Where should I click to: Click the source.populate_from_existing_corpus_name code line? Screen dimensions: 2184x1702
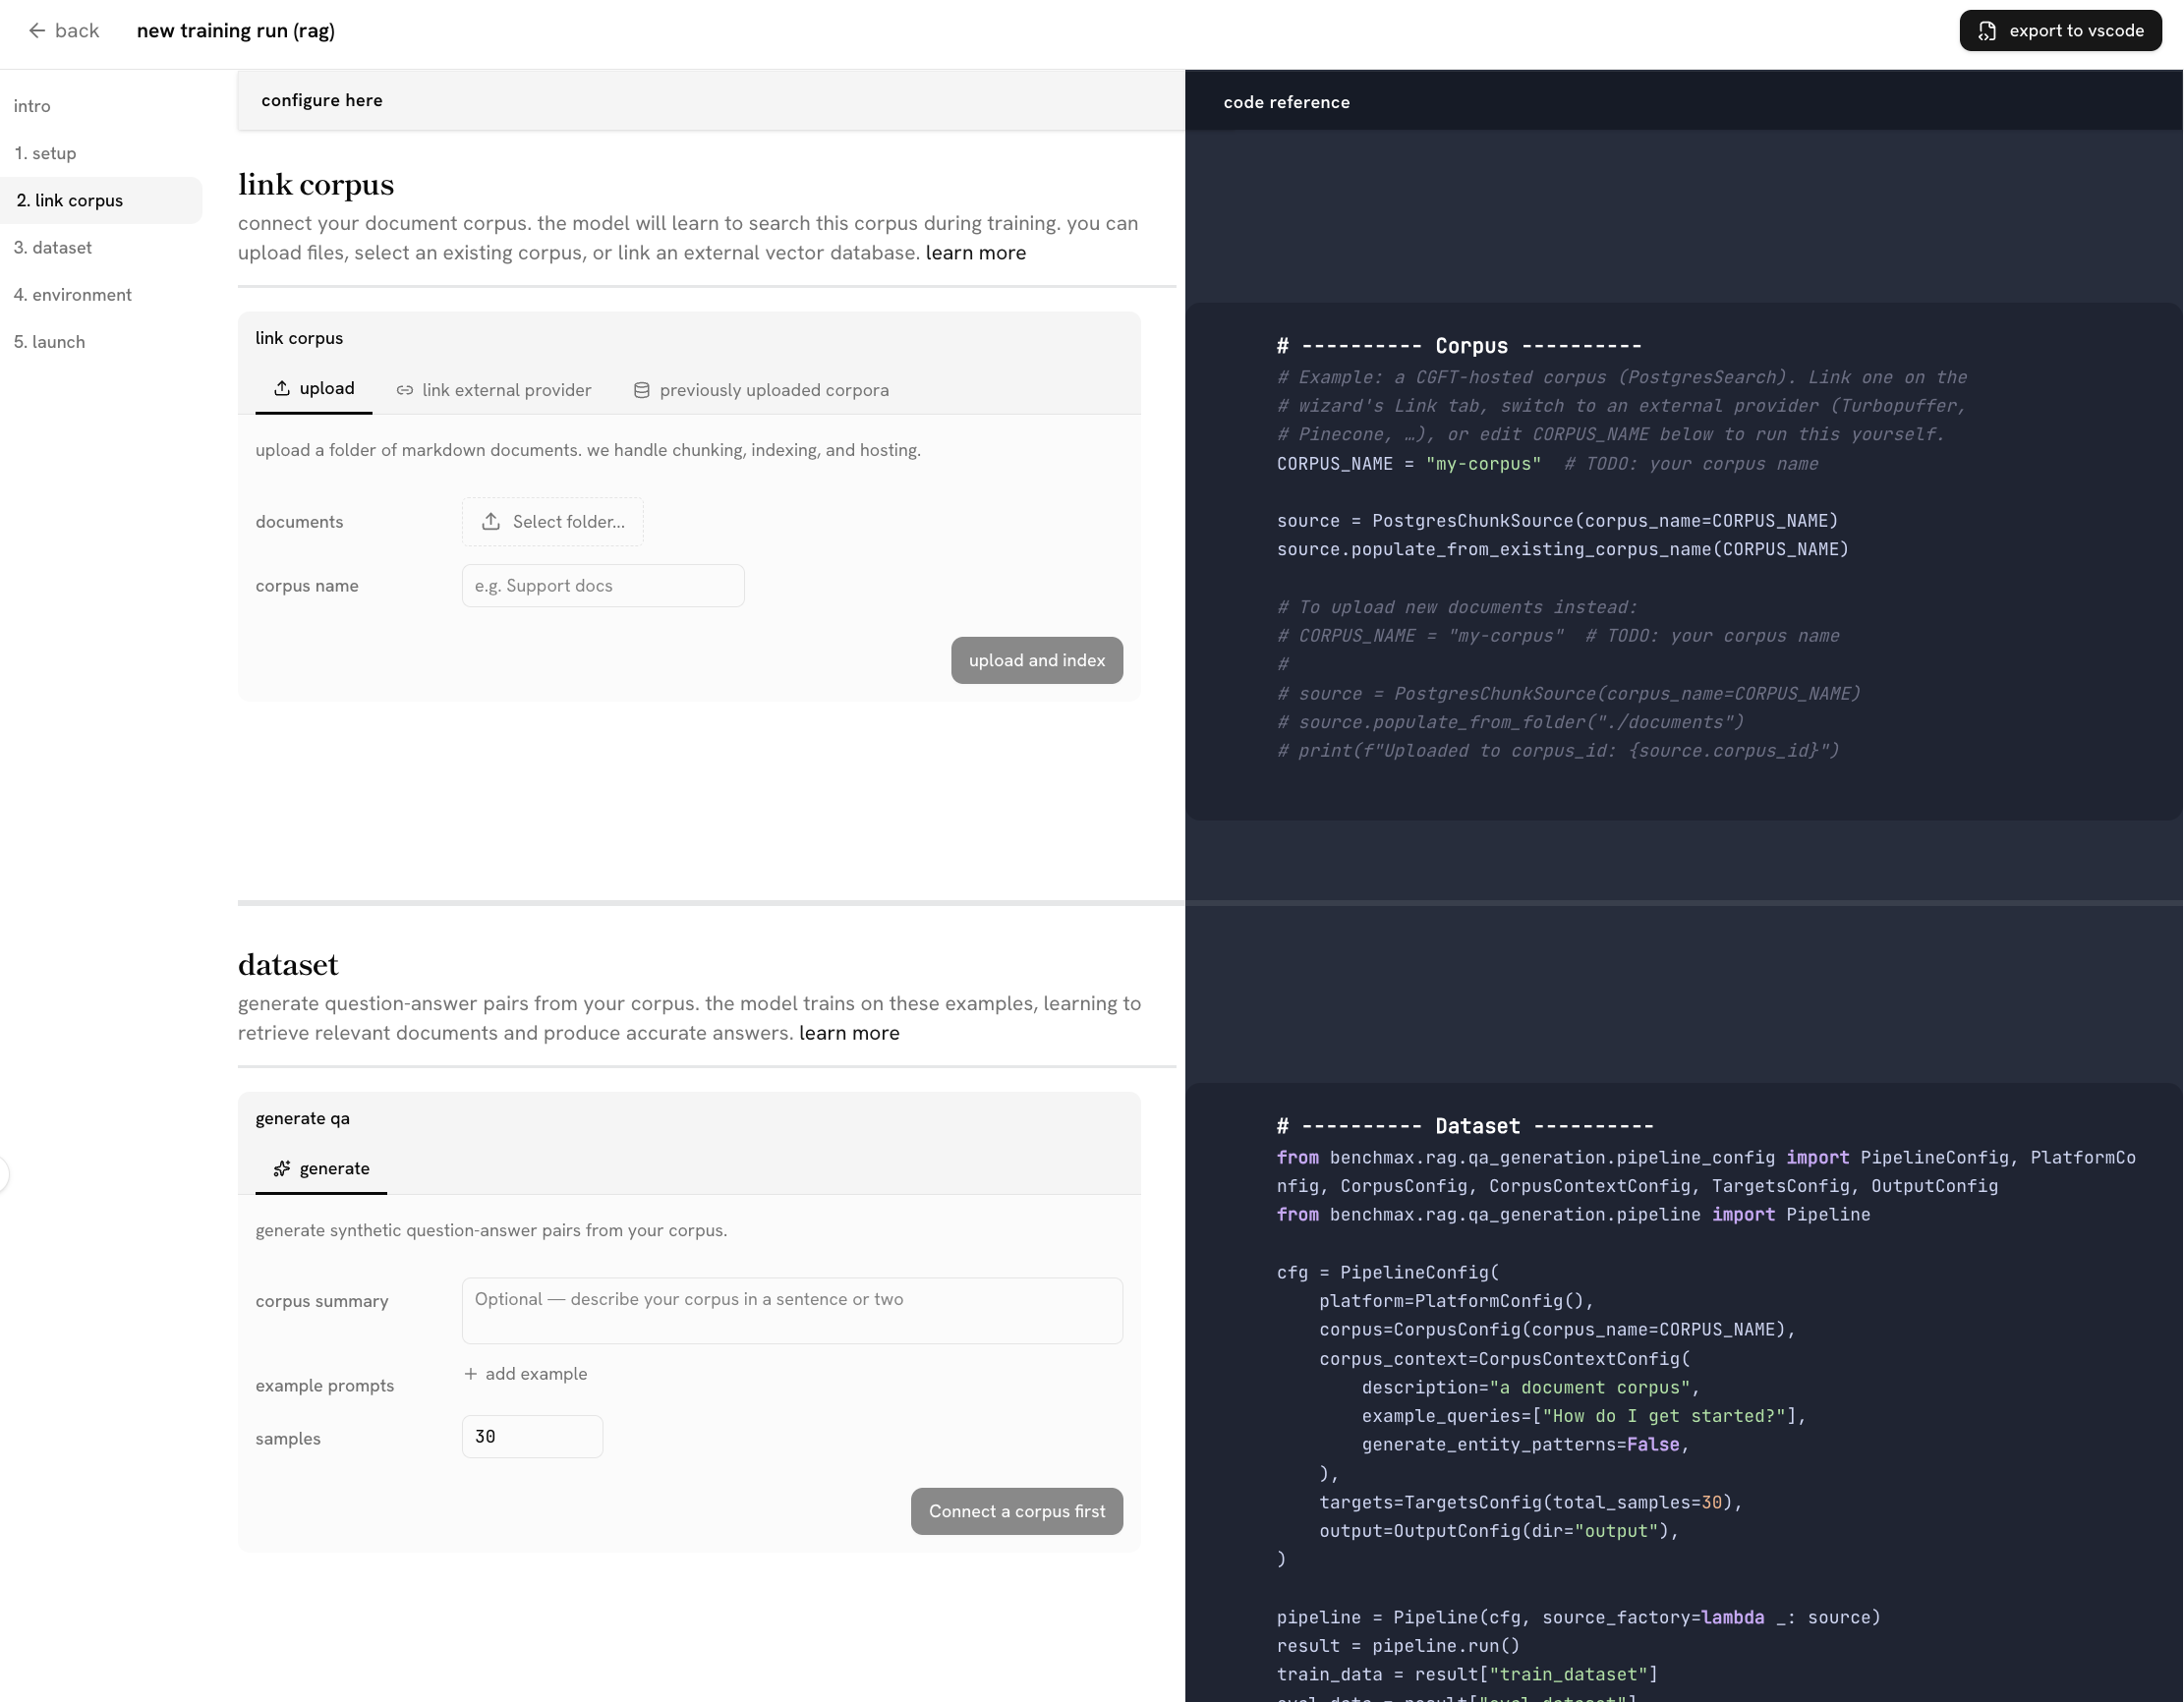click(1563, 550)
